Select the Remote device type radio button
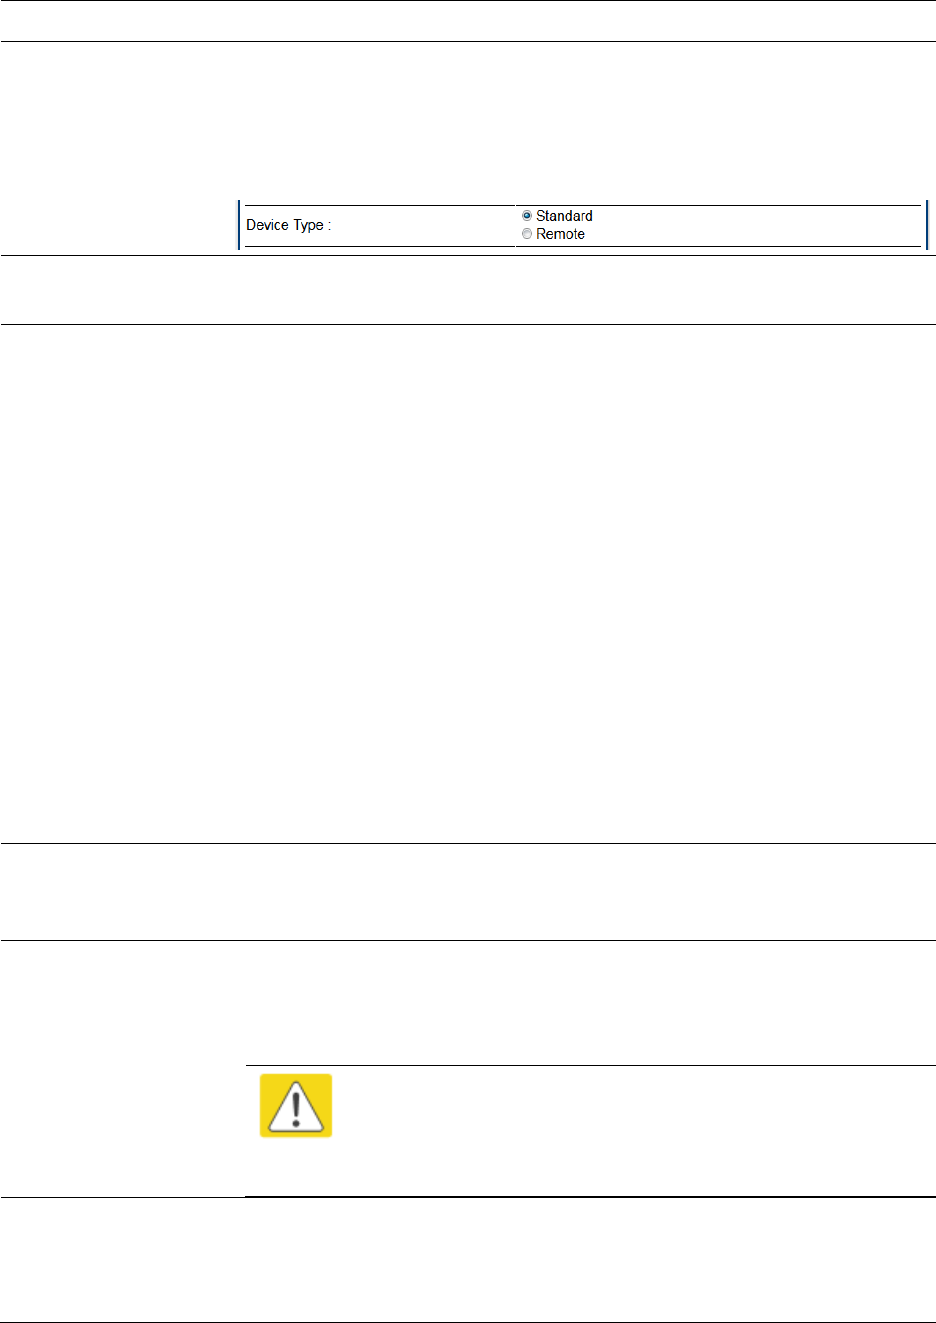The image size is (936, 1323). [527, 234]
